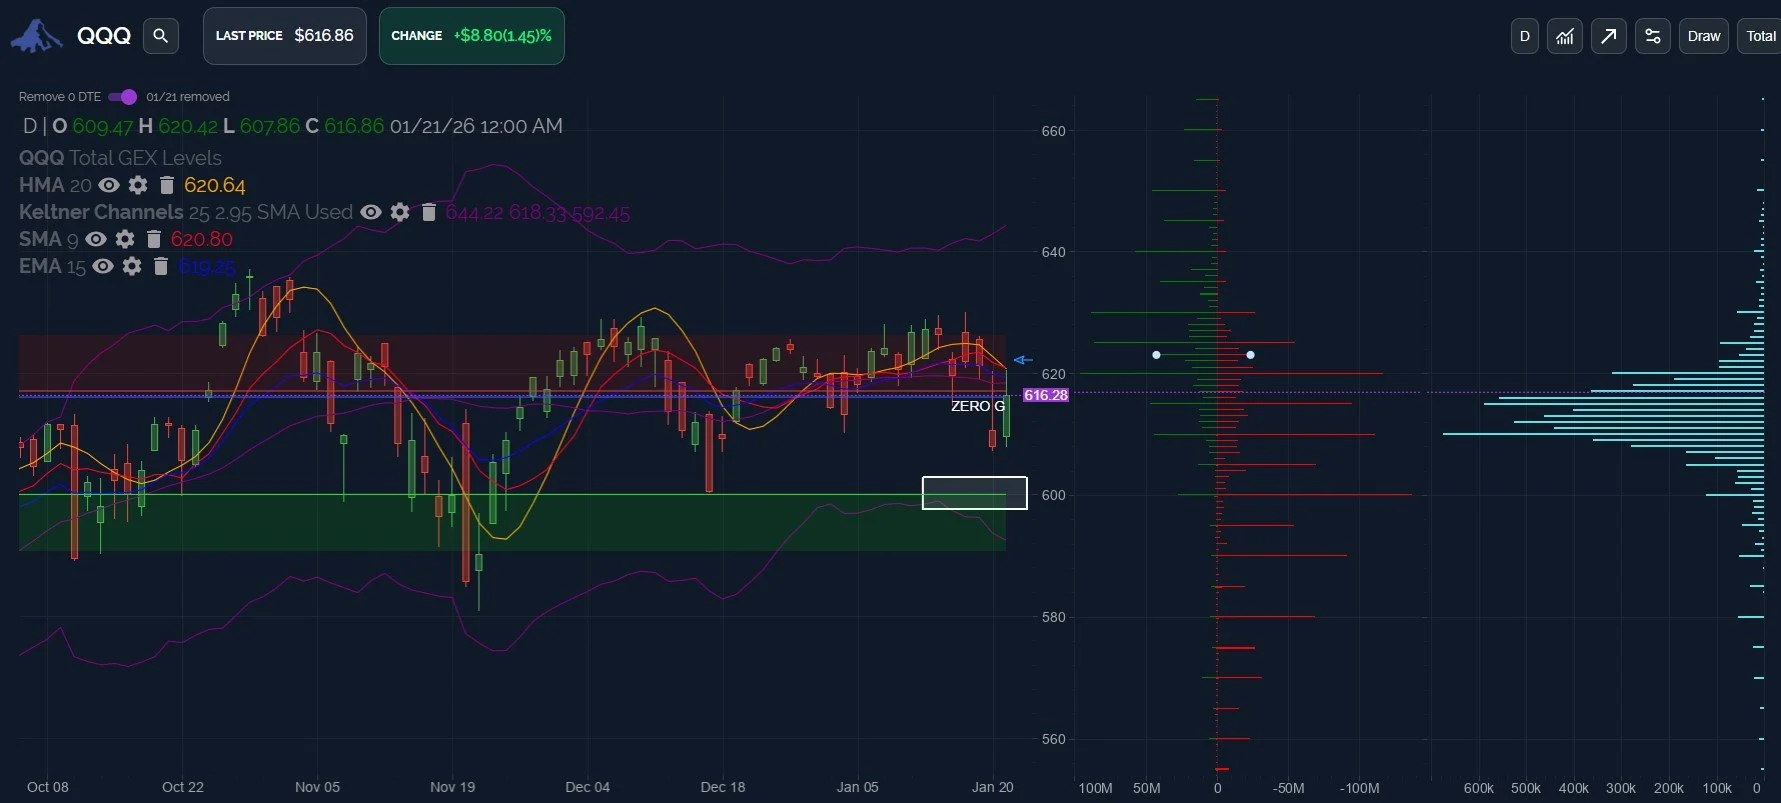Hide the Keltner Channels indicator
1781x803 pixels.
coord(371,212)
